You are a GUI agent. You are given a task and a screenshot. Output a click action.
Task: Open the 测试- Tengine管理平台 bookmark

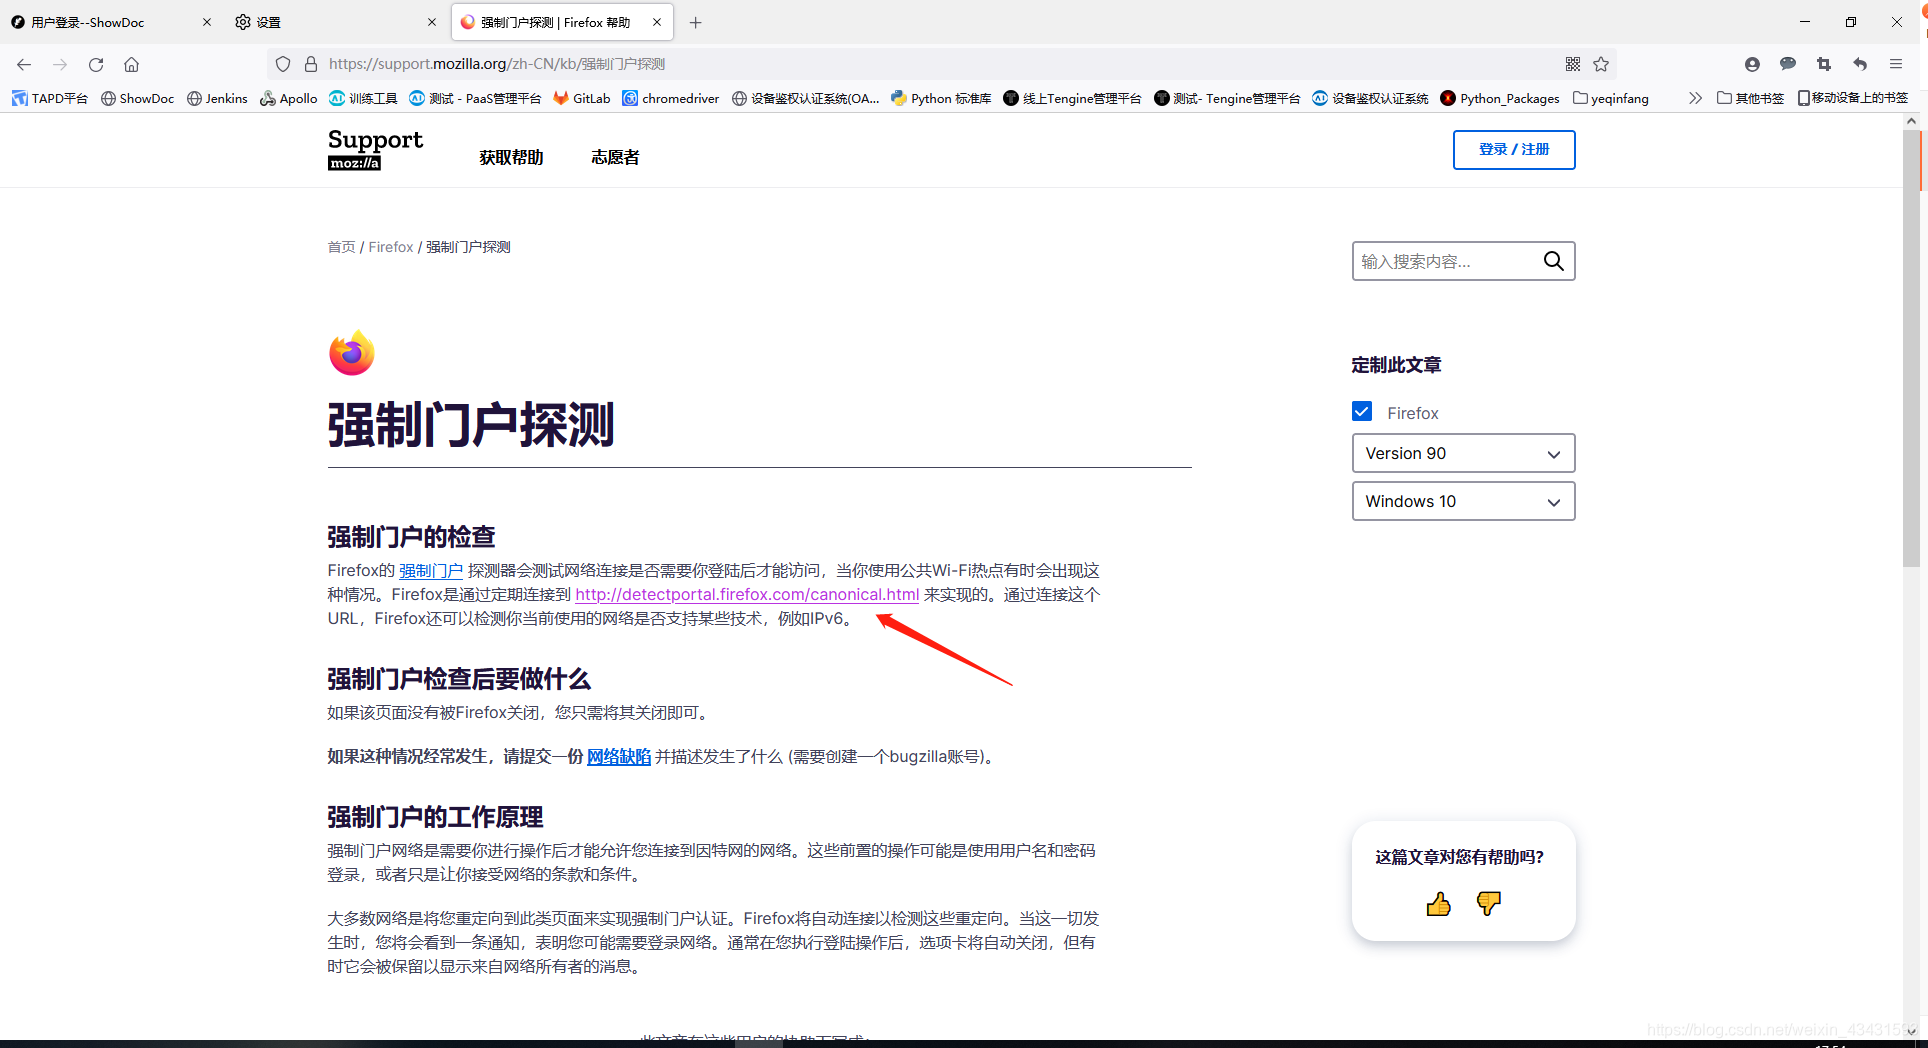(x=1227, y=98)
